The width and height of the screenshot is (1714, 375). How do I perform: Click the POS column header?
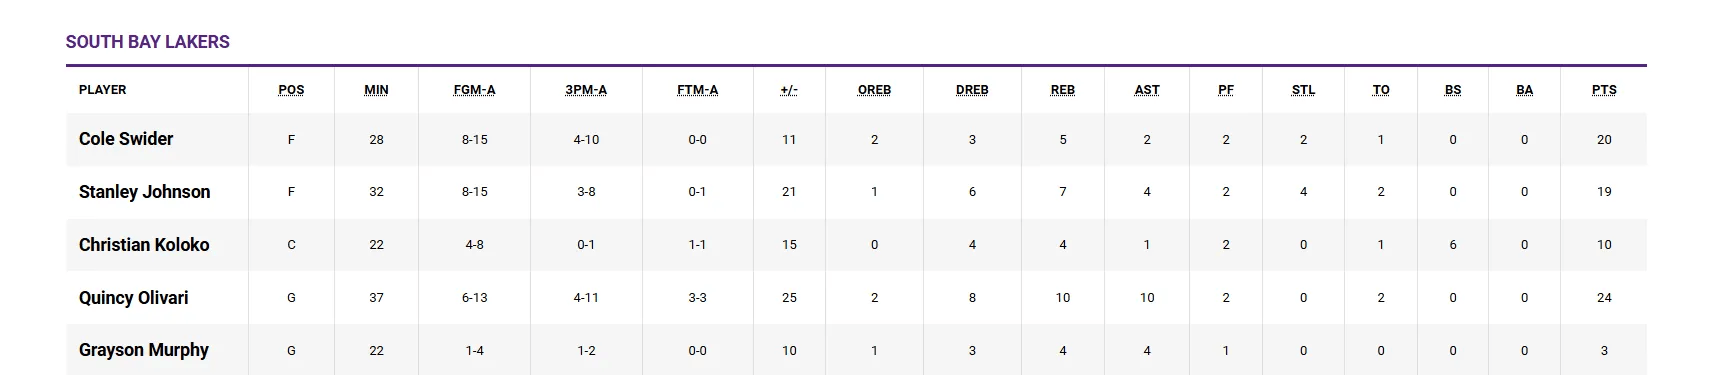[291, 90]
